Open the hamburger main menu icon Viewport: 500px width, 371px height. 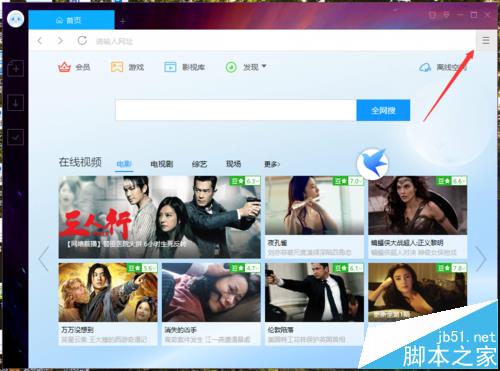coord(486,40)
